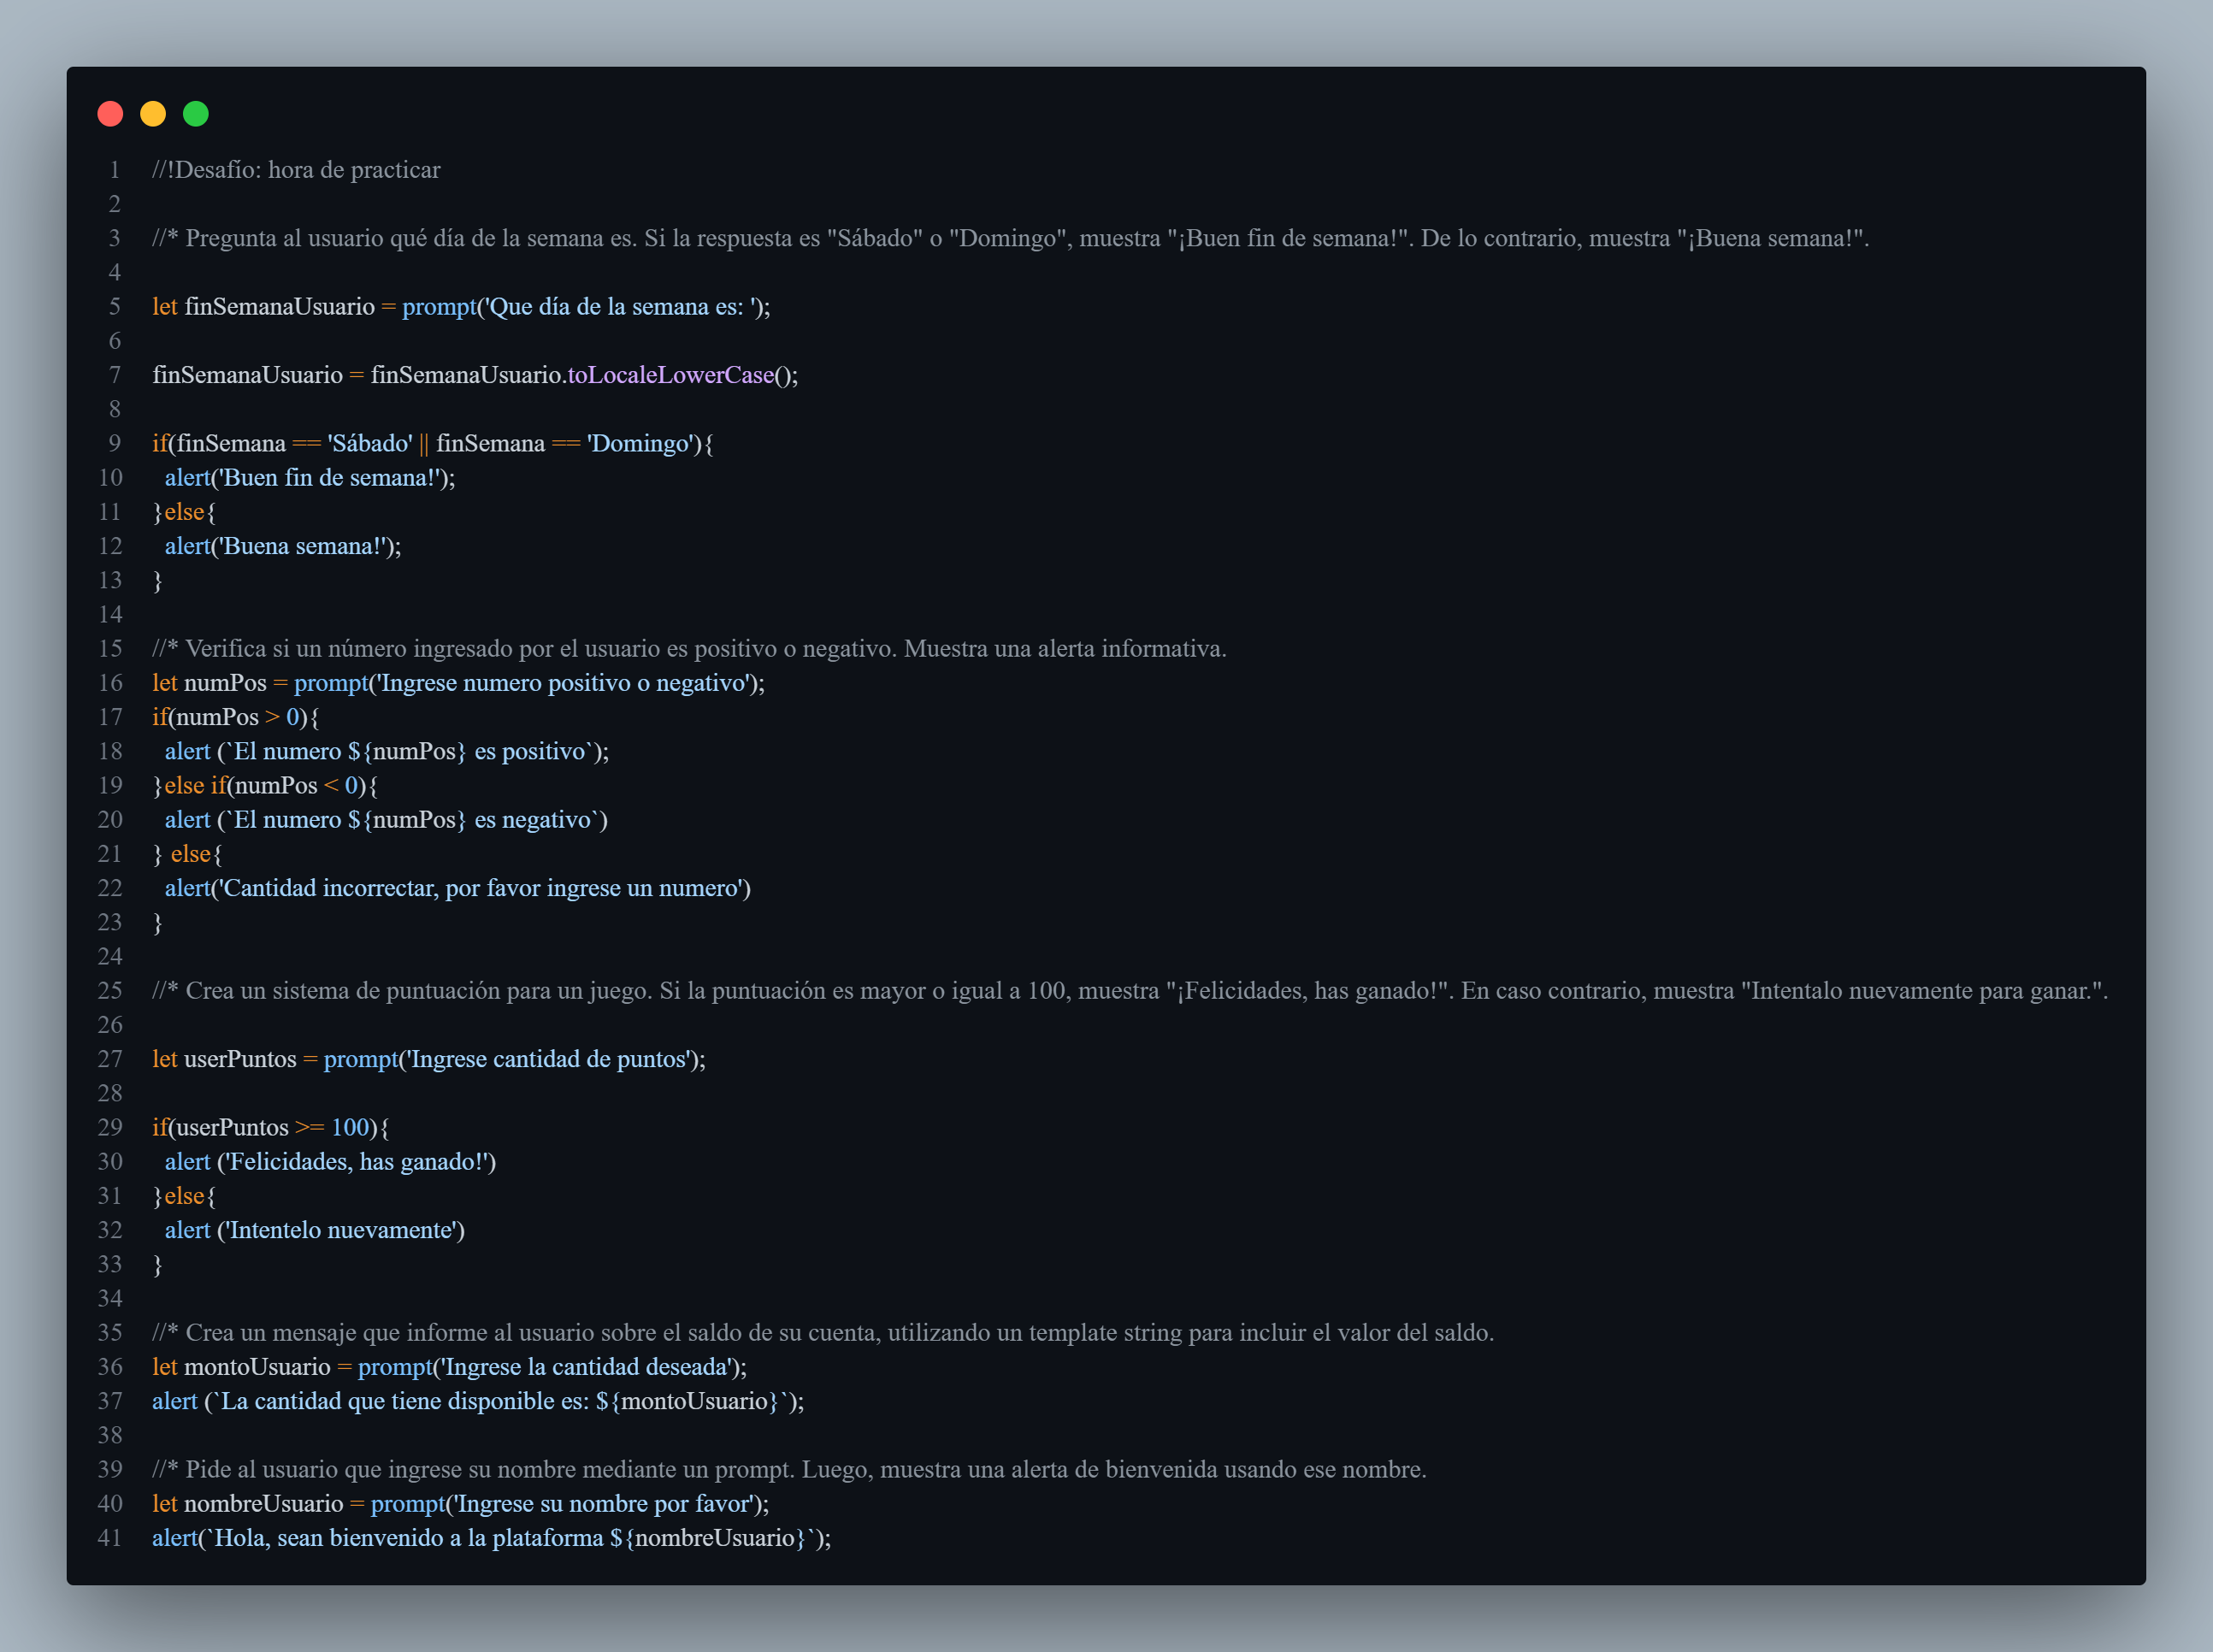
Task: Click the red close window dot
Action: tap(110, 114)
